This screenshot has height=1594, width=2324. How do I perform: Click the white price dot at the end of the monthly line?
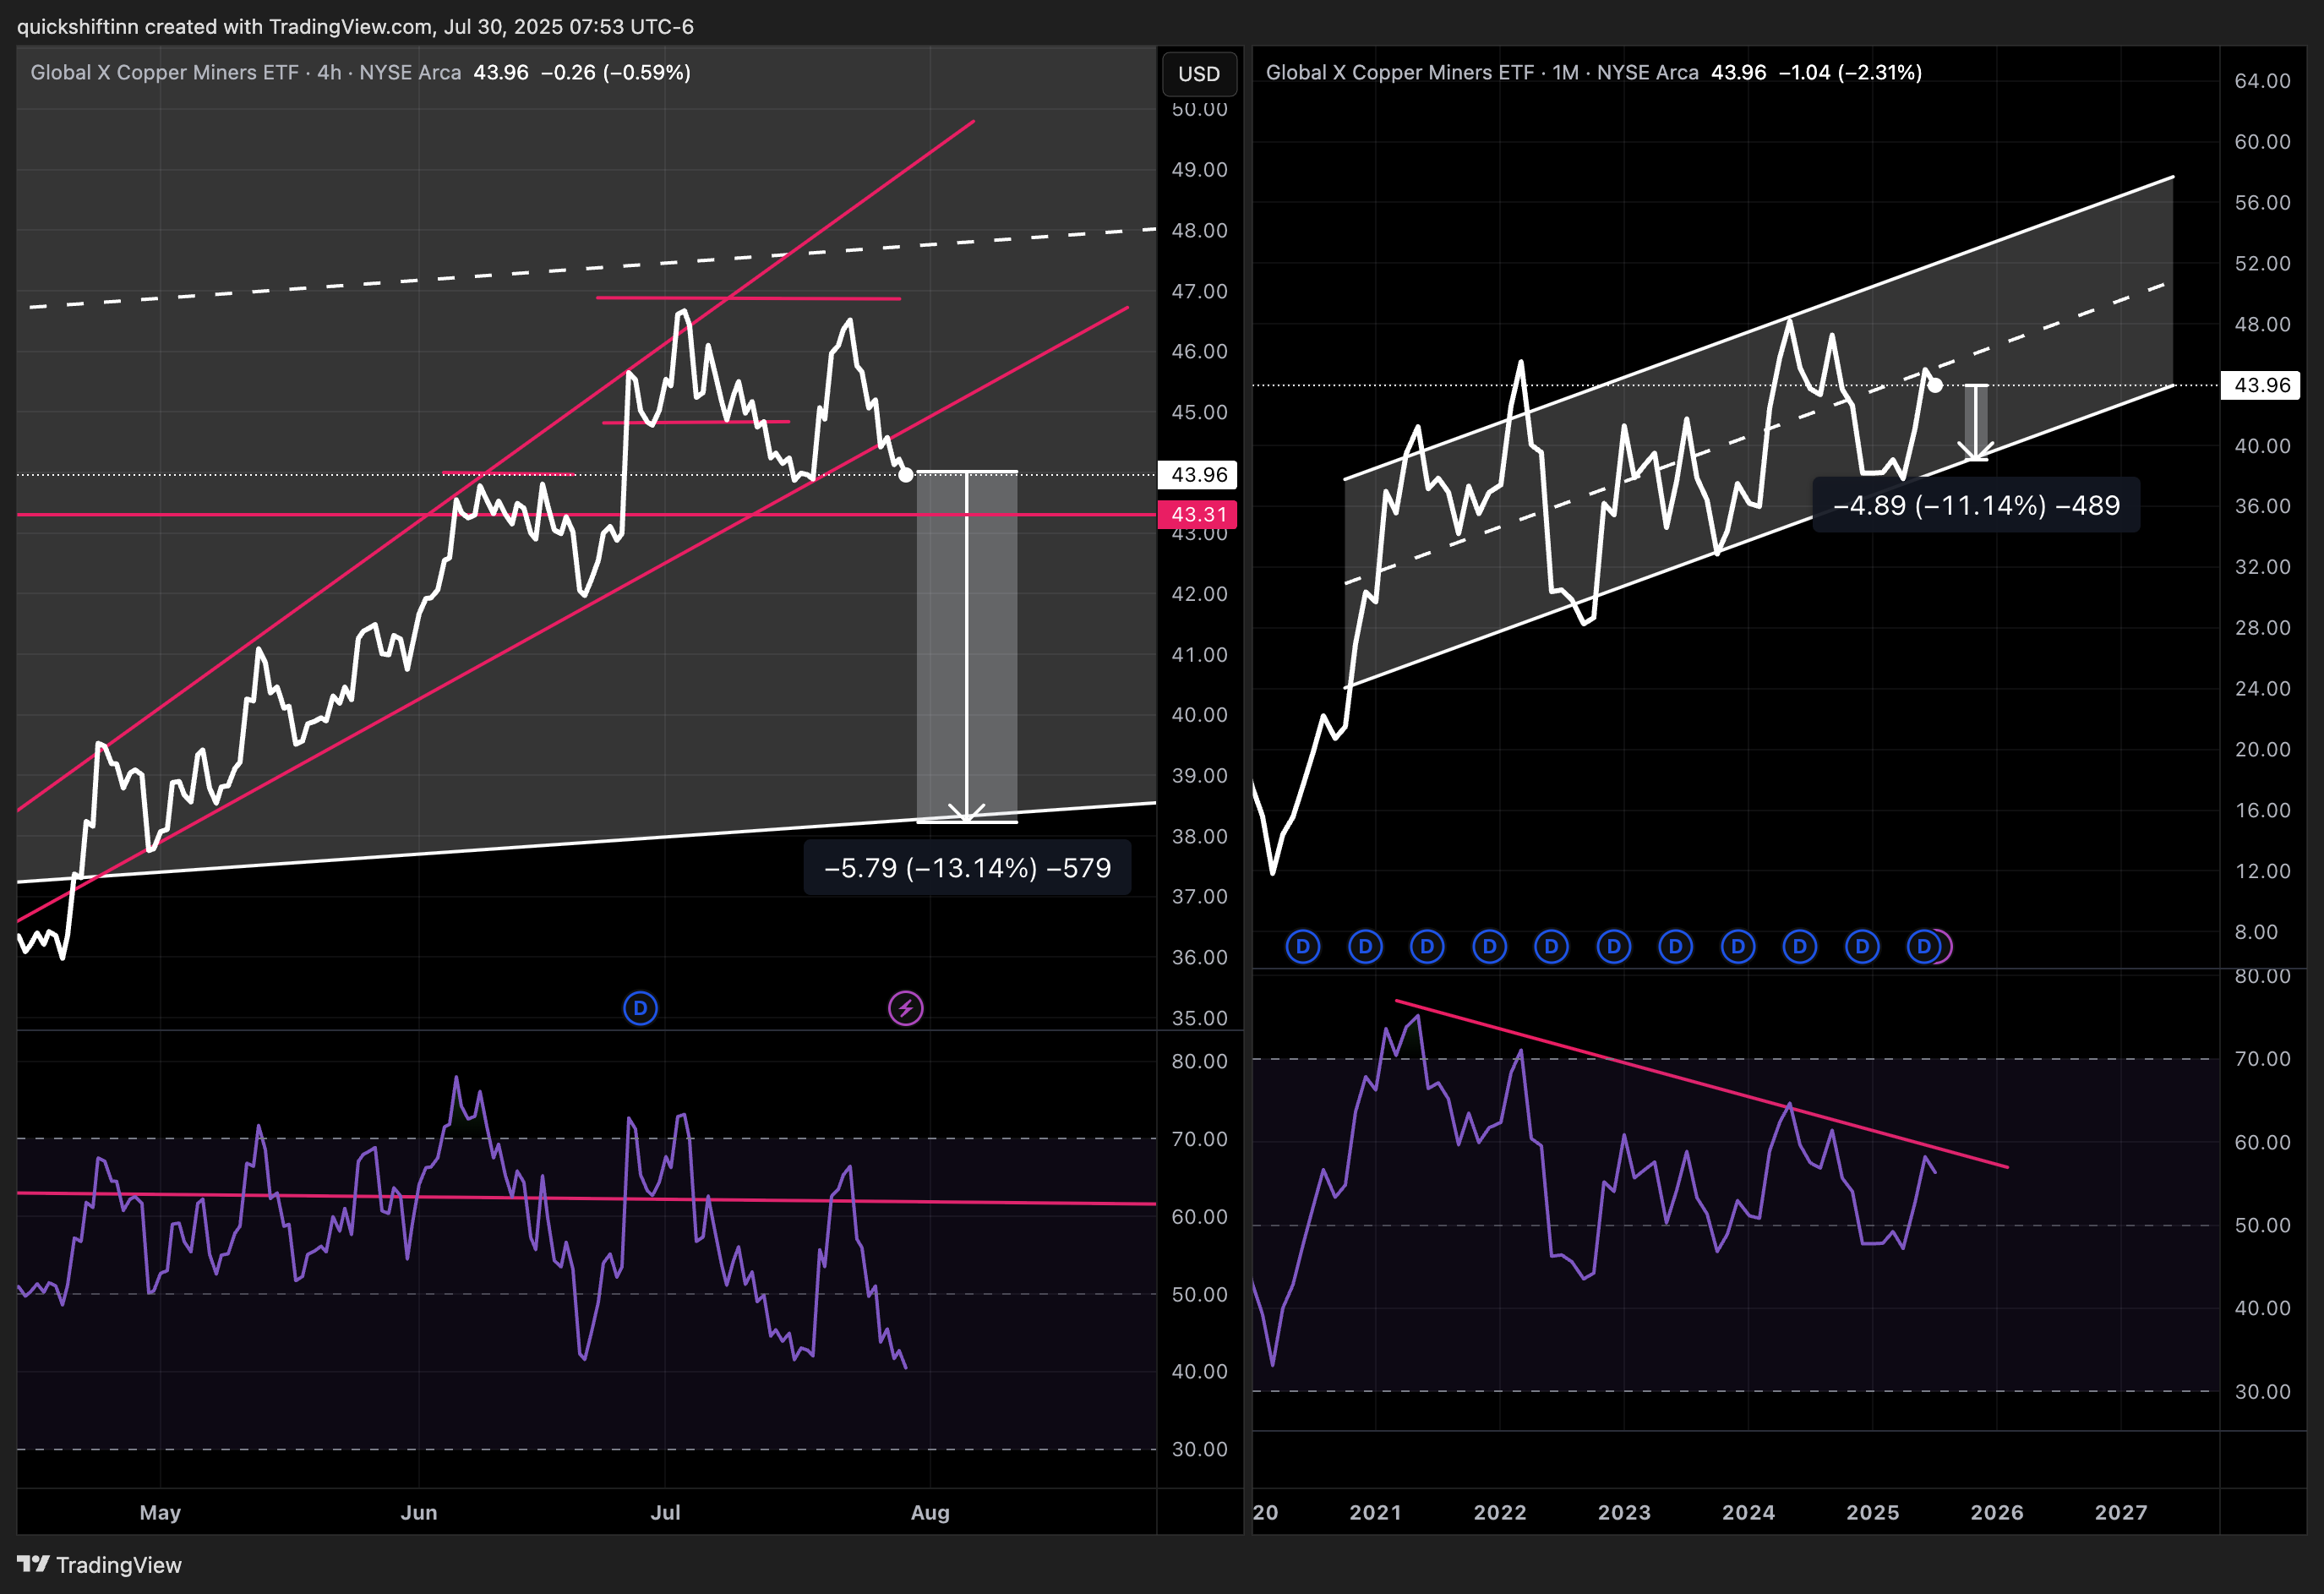click(x=1935, y=385)
